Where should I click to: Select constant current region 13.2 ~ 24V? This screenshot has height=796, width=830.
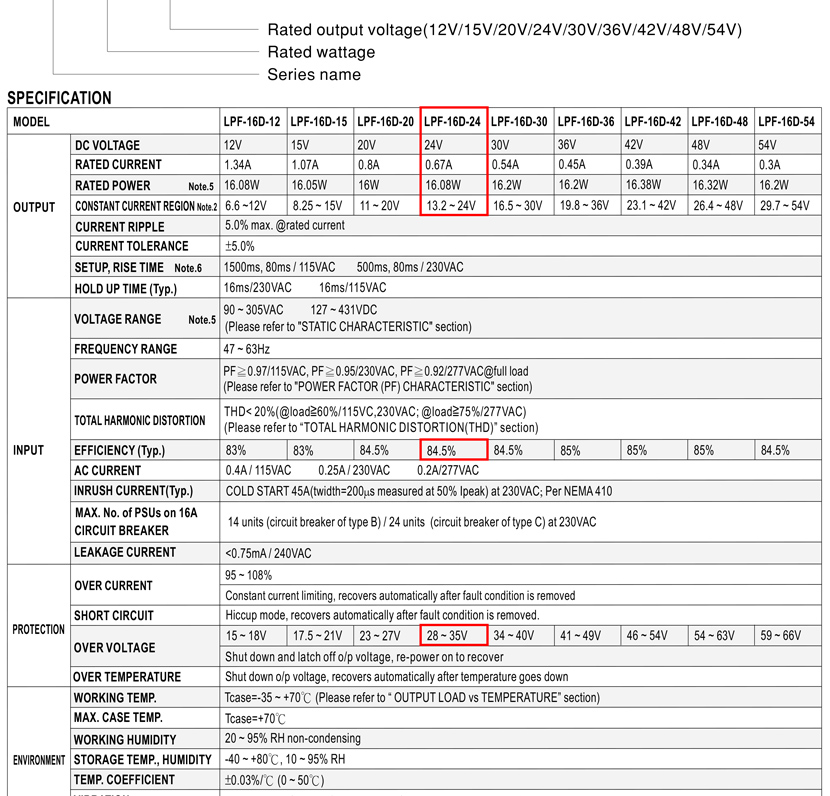click(451, 205)
